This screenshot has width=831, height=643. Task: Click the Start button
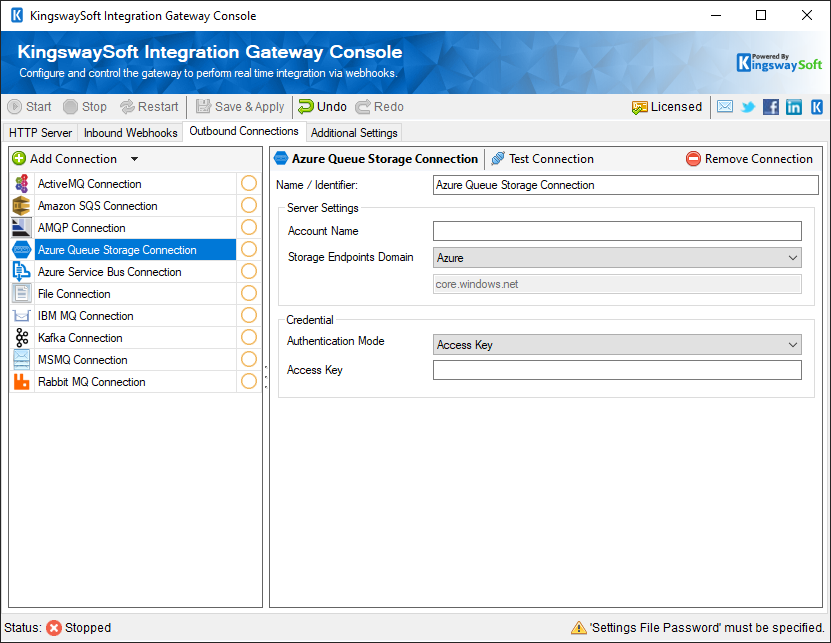(30, 107)
